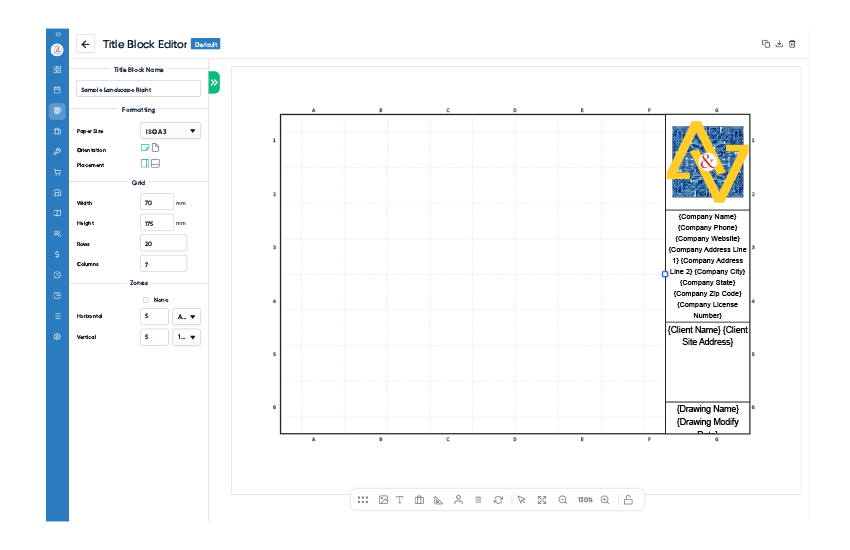Open the Horizontal zone label dropdown

tap(186, 316)
